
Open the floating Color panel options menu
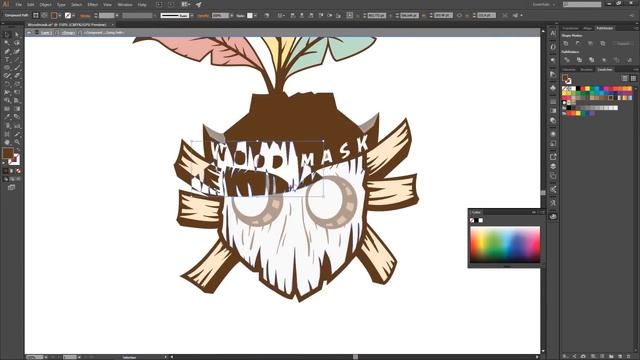click(x=542, y=212)
